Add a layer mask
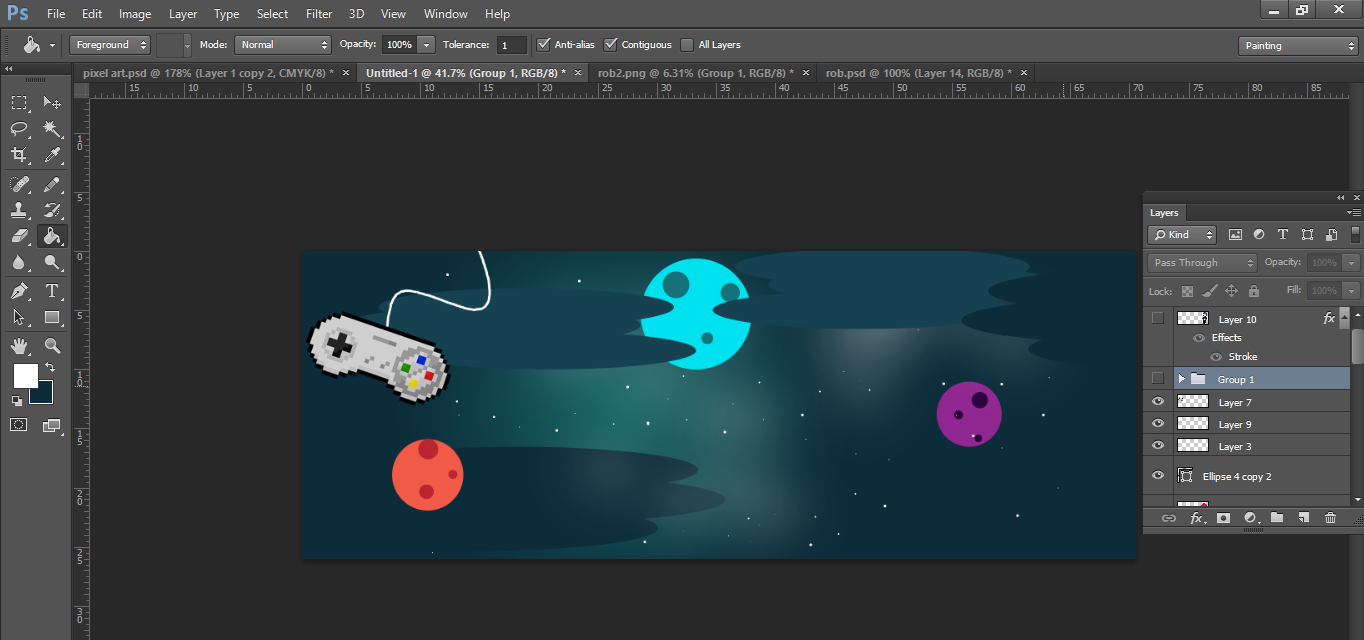This screenshot has width=1364, height=640. coord(1223,518)
